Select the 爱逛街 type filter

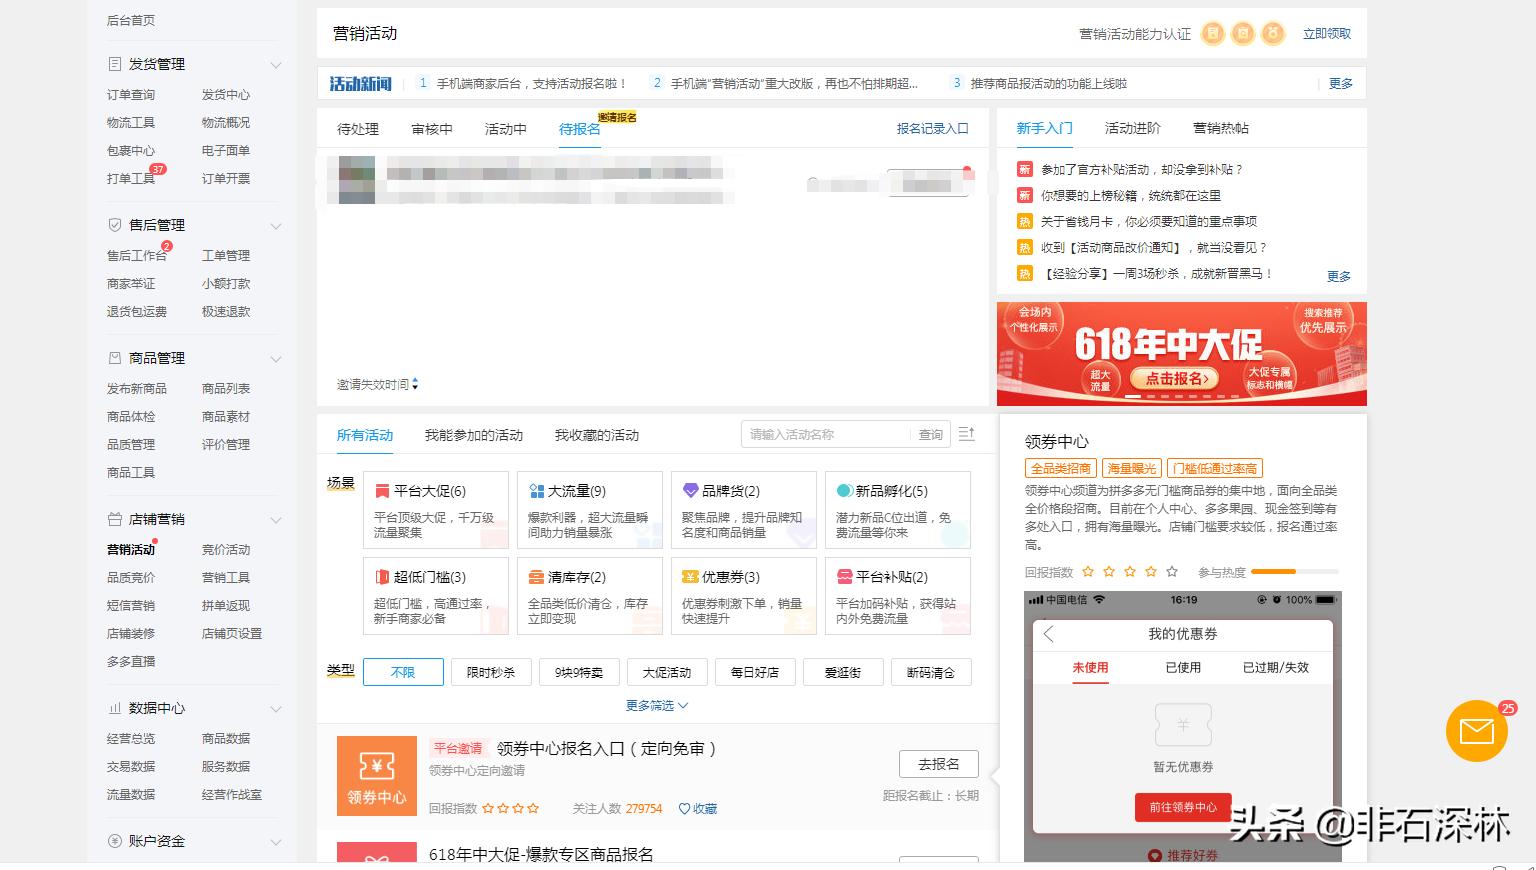pos(843,672)
